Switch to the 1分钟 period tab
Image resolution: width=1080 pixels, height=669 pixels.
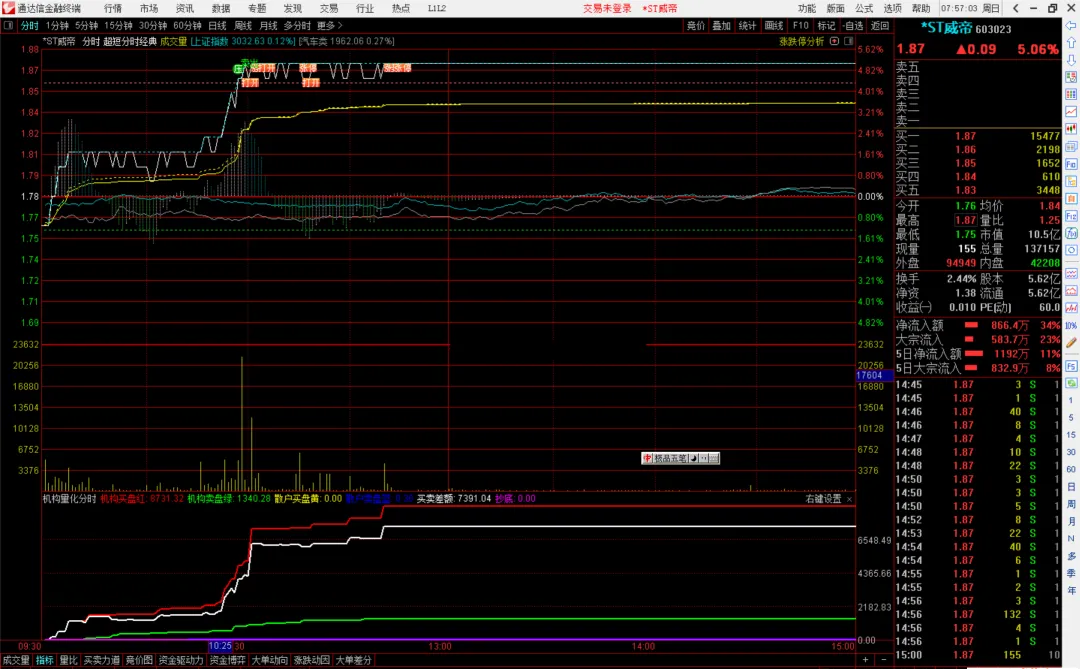(57, 25)
